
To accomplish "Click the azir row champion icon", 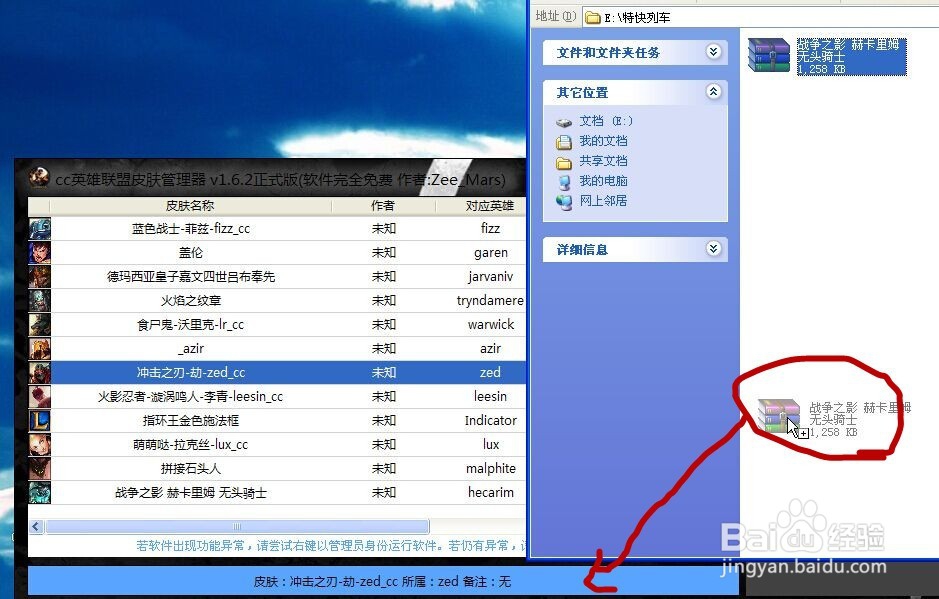I will (40, 349).
